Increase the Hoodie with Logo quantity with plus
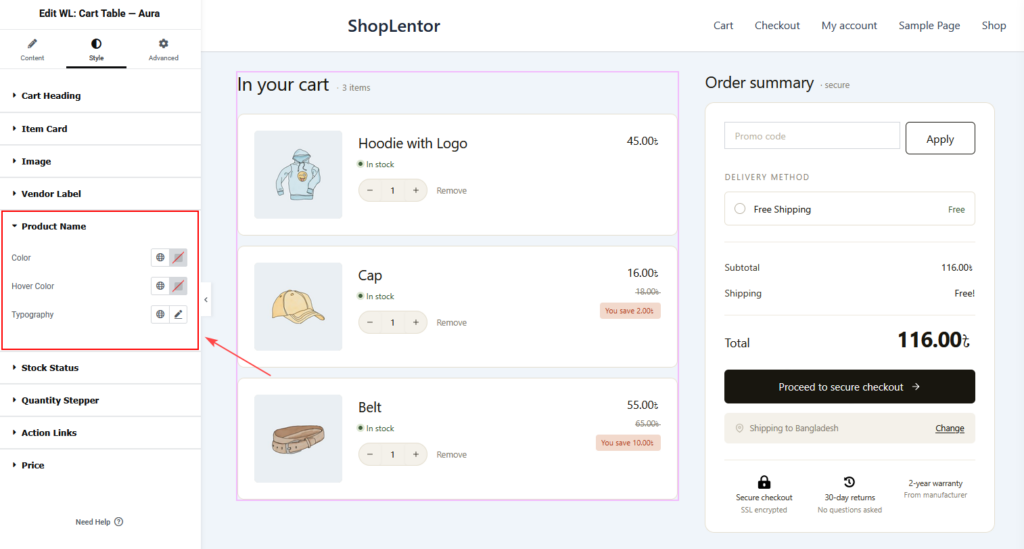Screen dimensions: 1024x549 [x=415, y=191]
